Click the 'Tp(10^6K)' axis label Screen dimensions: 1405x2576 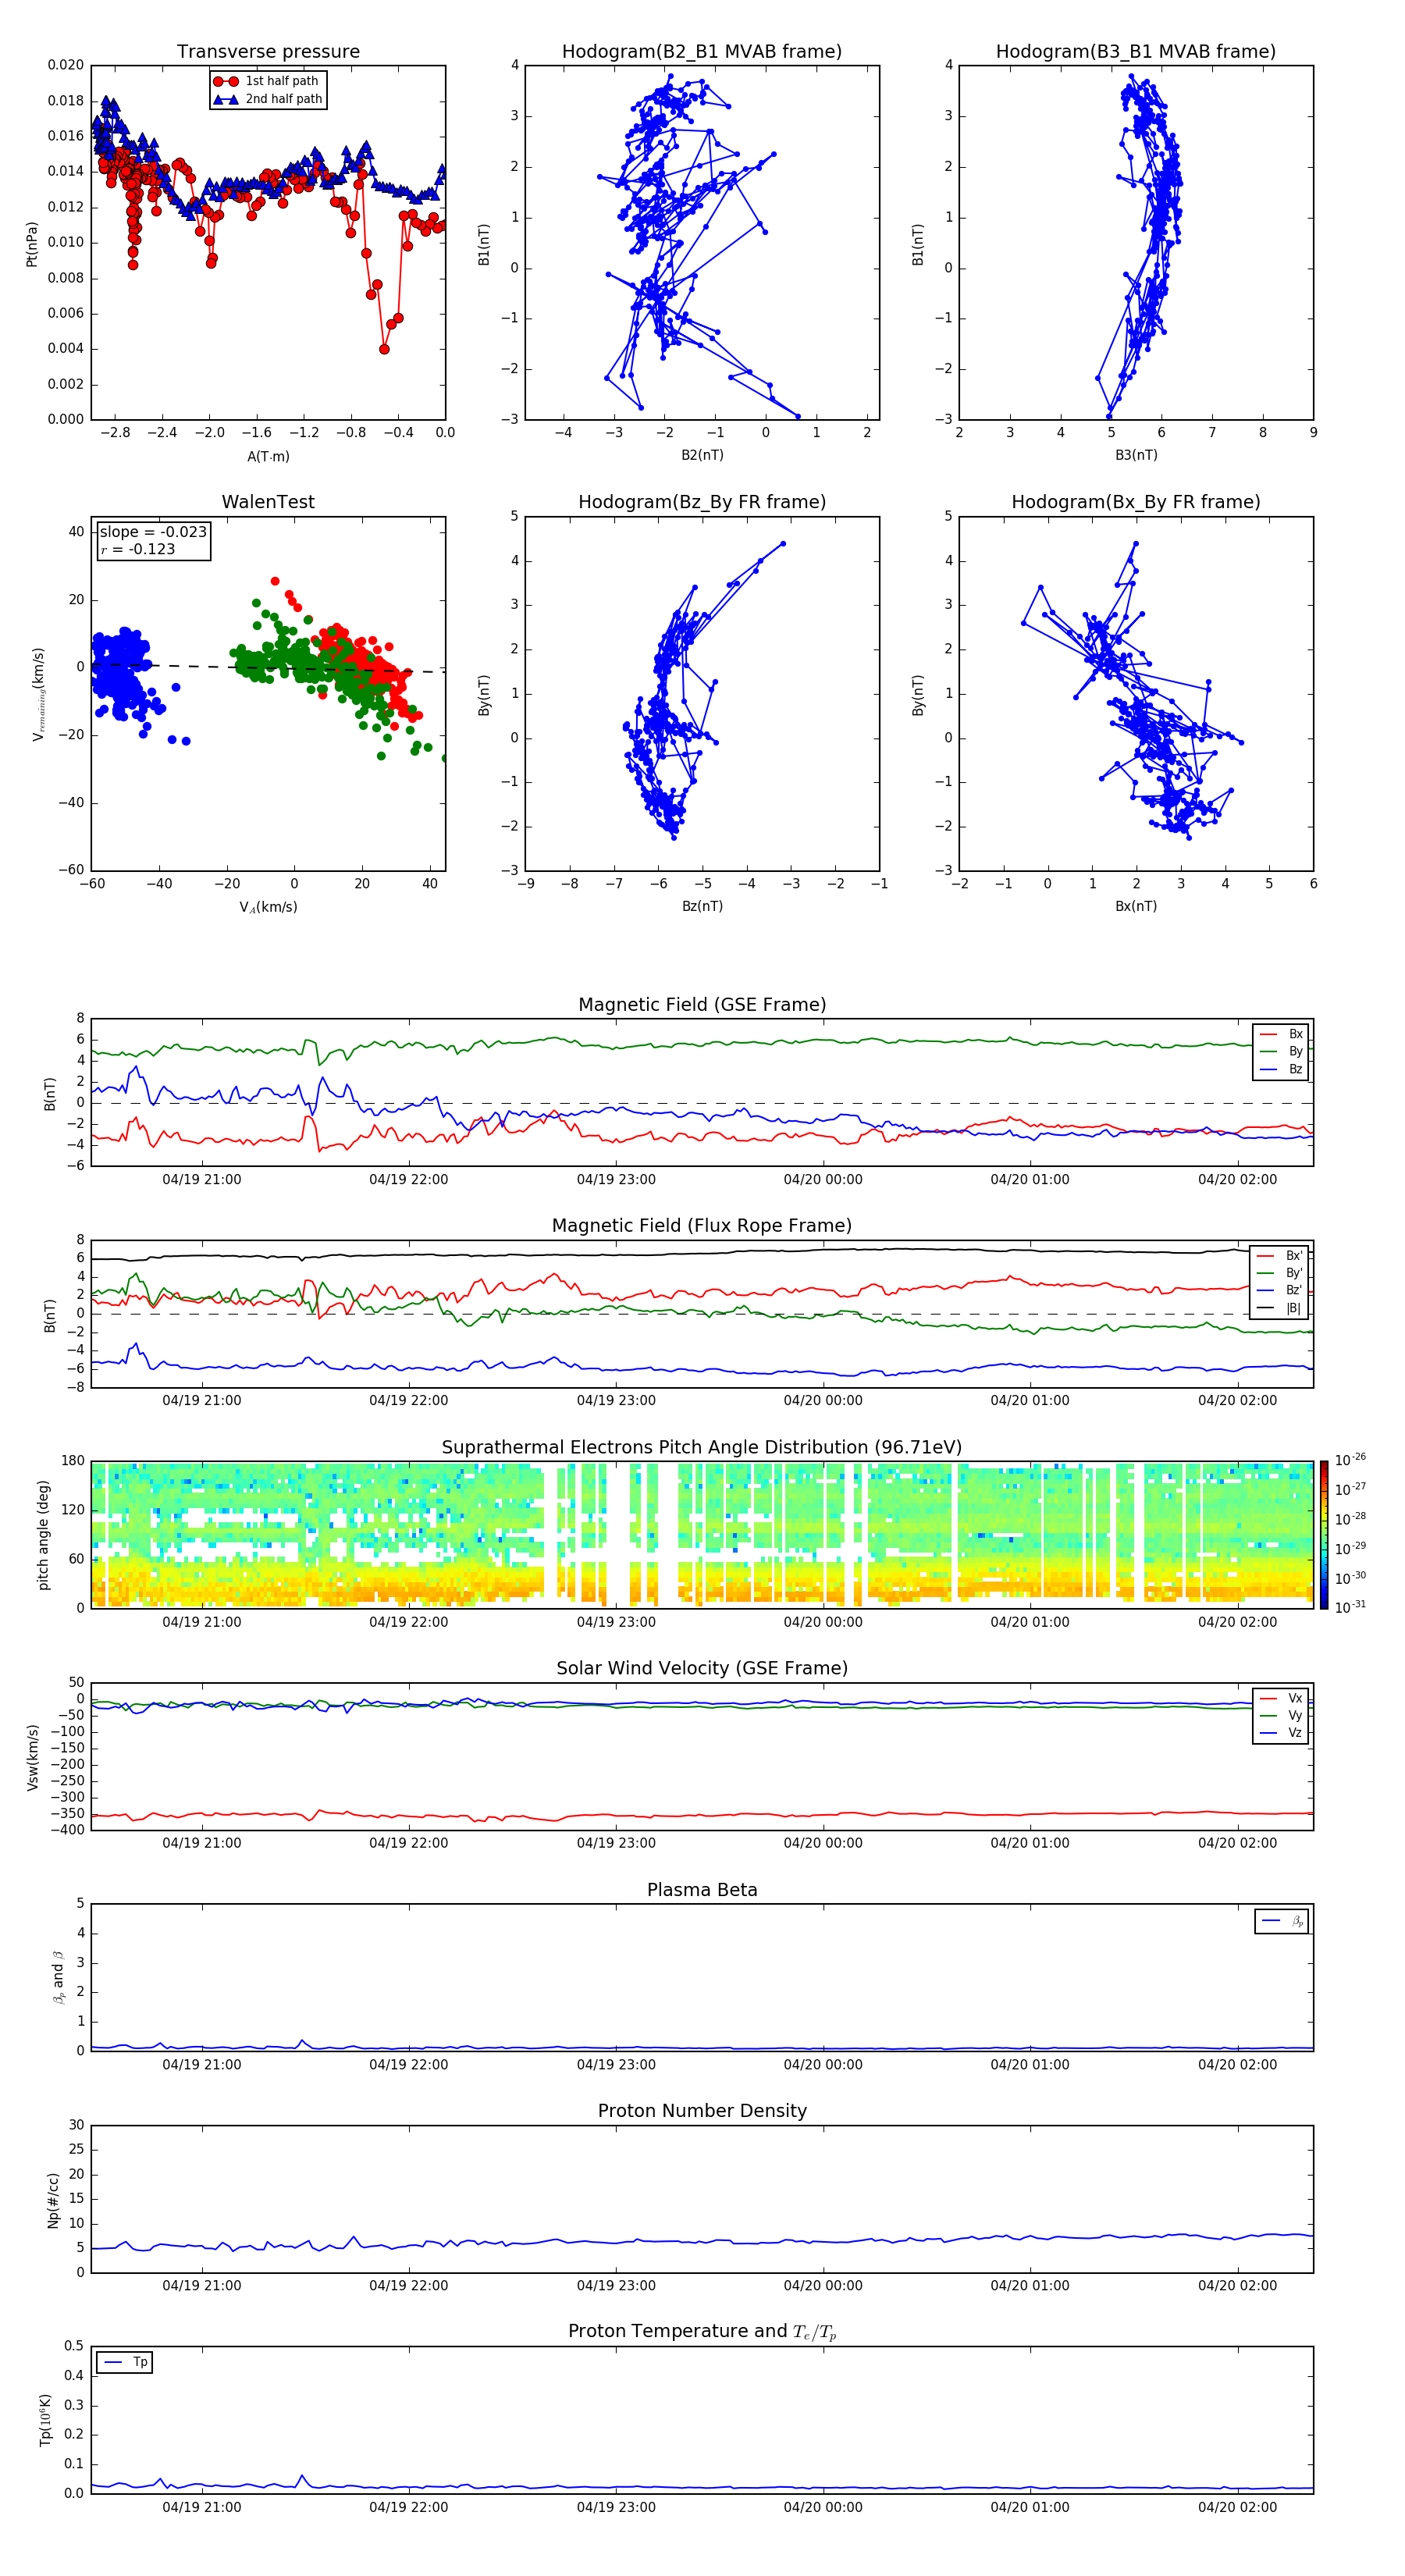point(45,2420)
